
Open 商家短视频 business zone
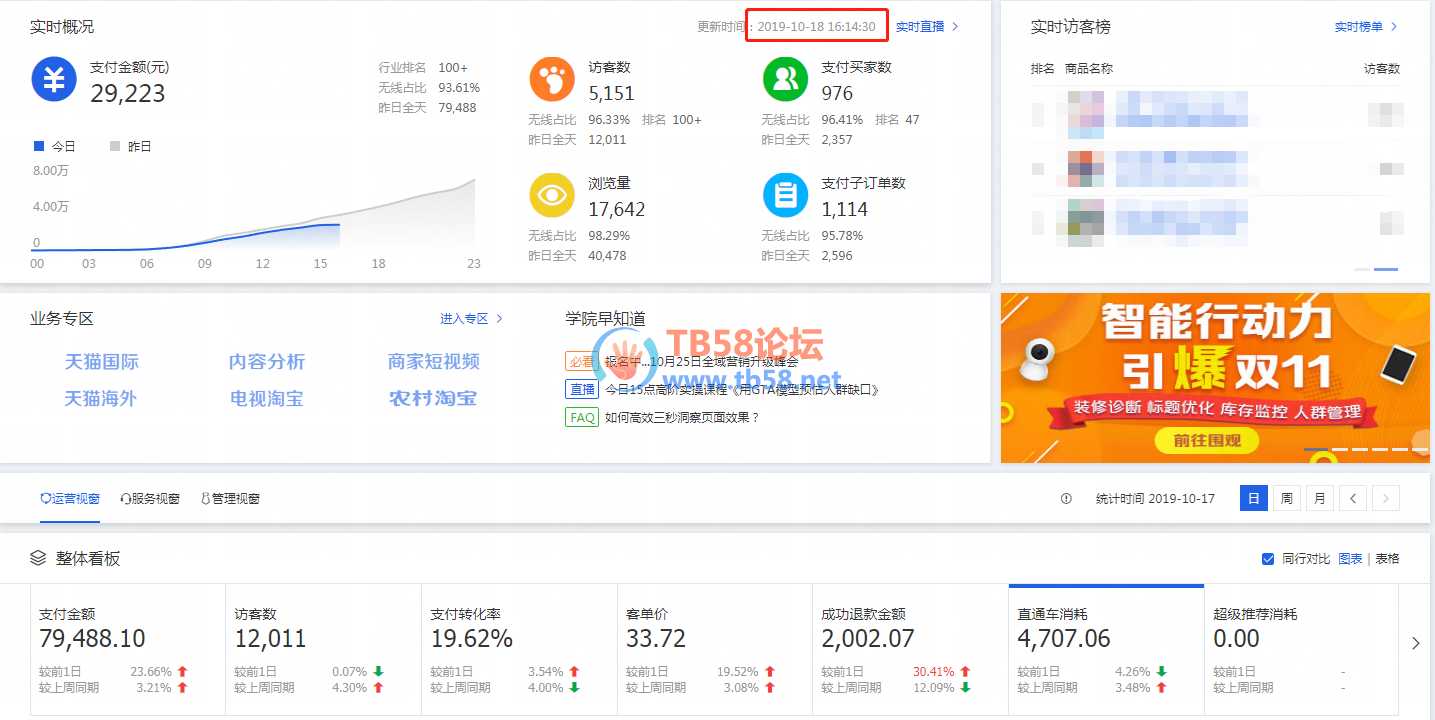click(x=434, y=362)
